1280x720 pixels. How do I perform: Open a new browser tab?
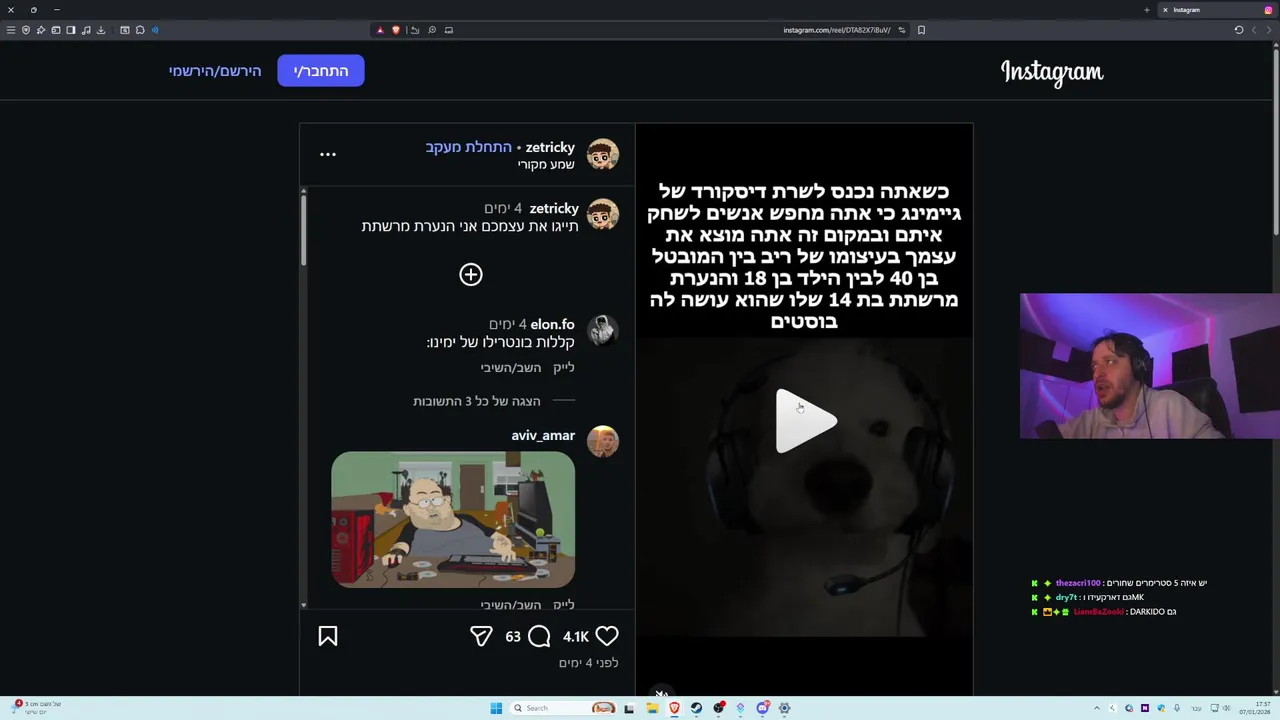(1146, 10)
